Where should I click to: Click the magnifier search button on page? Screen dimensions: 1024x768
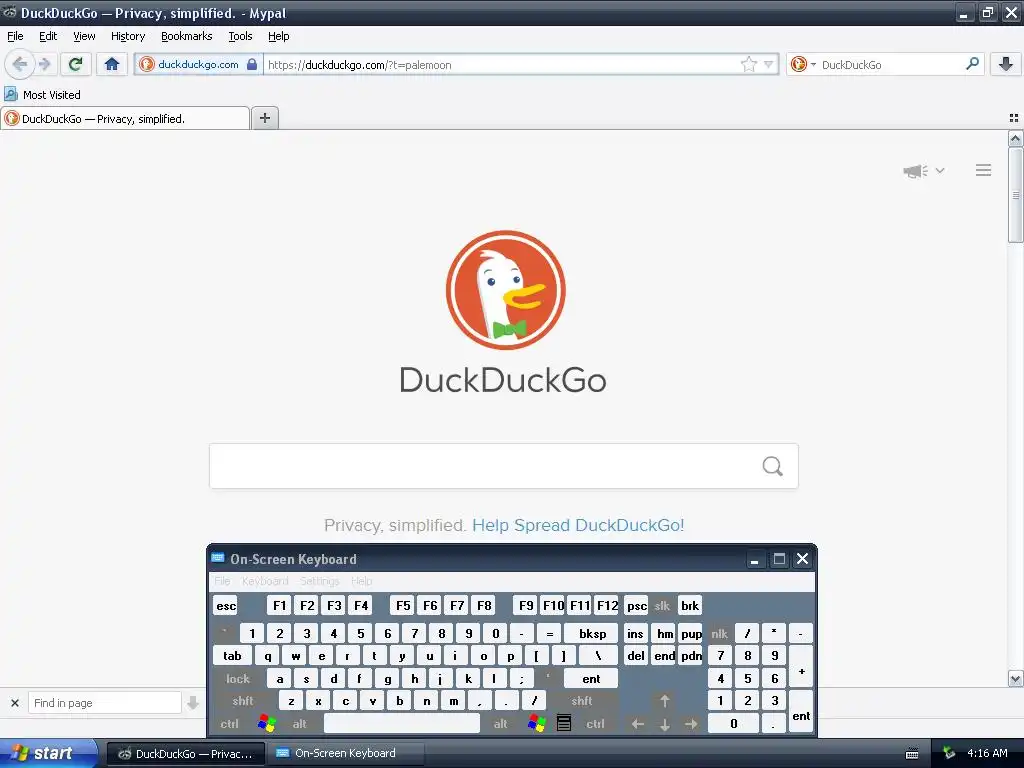(x=773, y=466)
